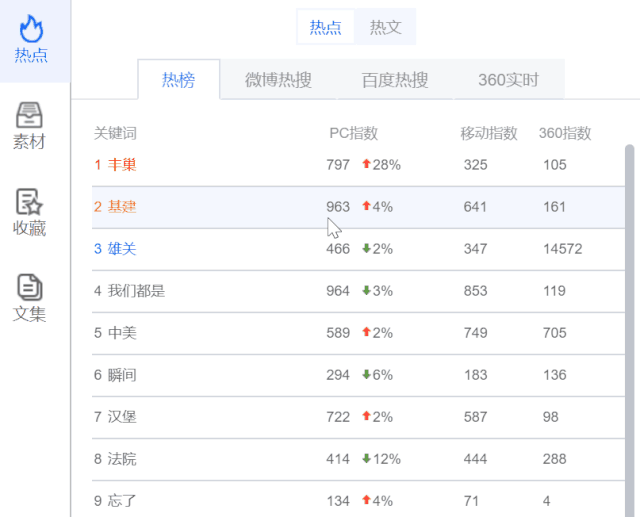Open keyword 基建 link

122,207
